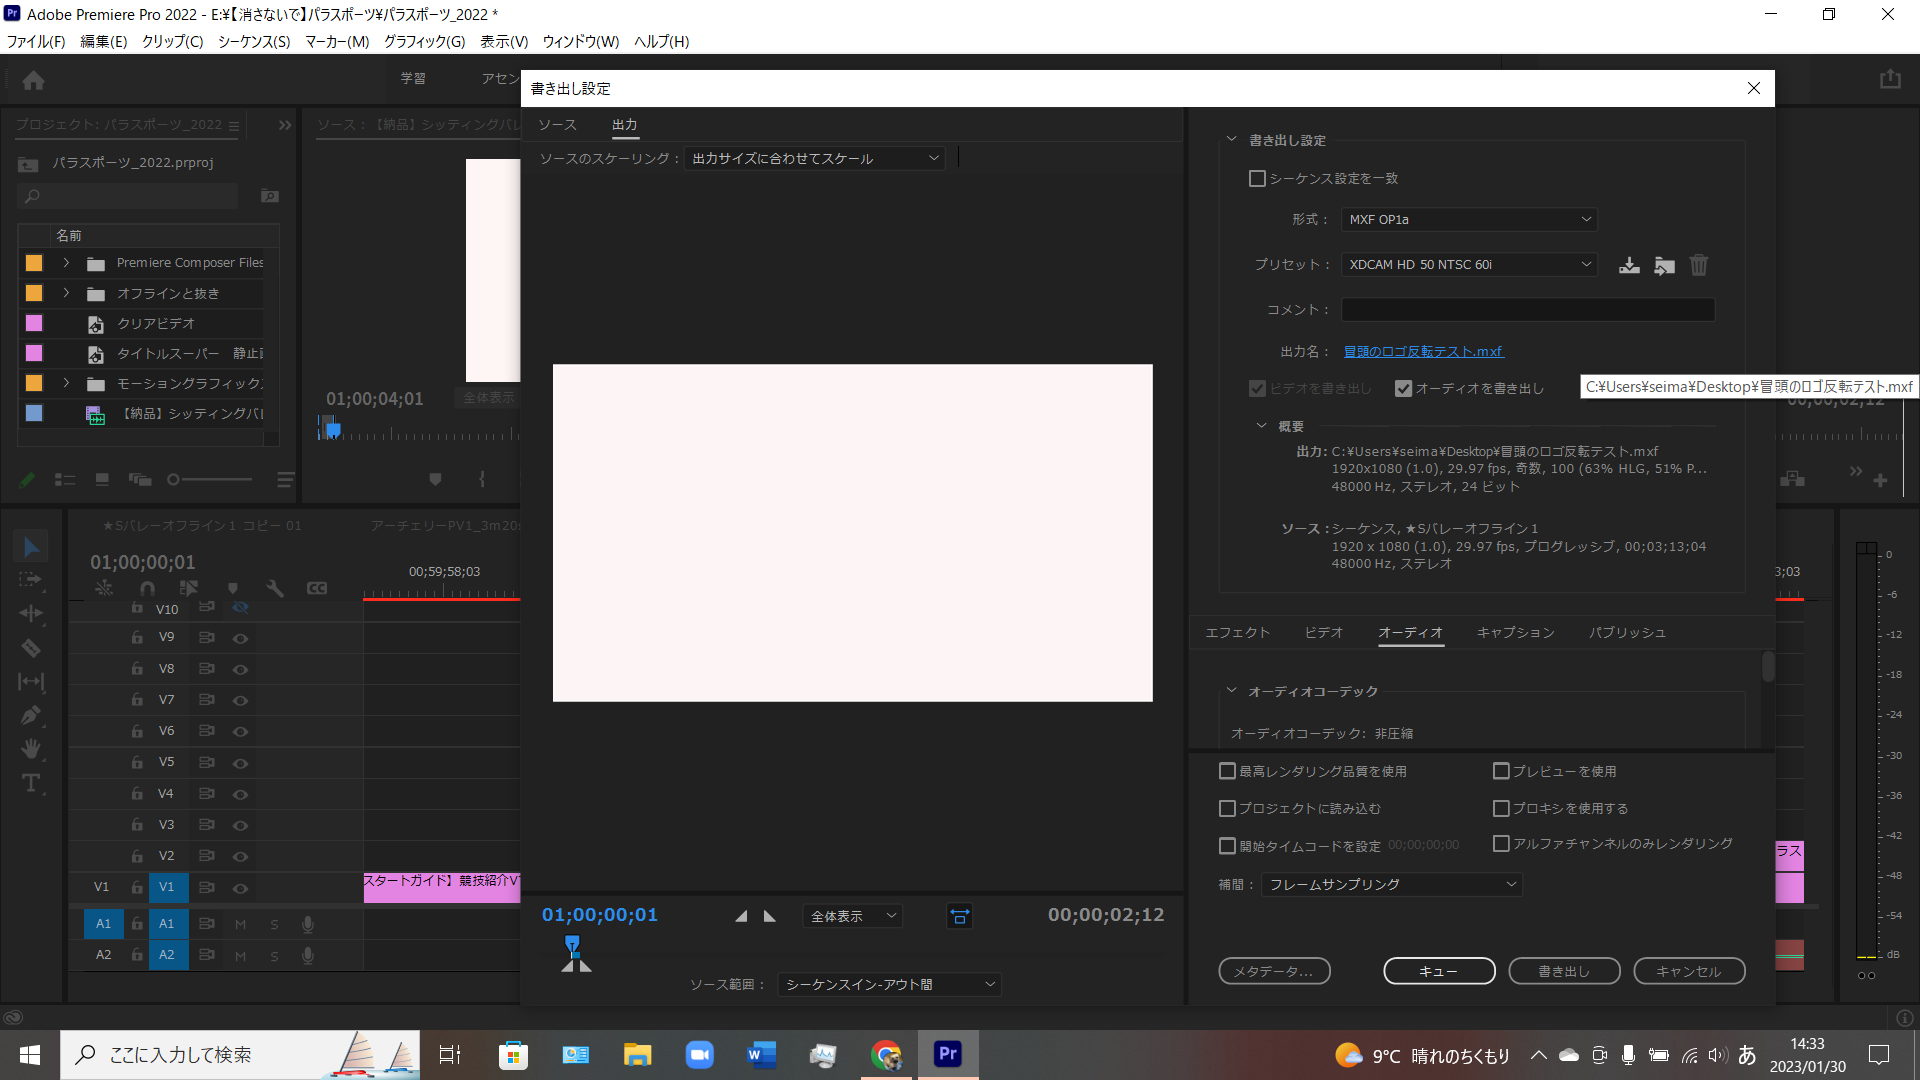Switch to the Video settings tab
This screenshot has height=1080, width=1920.
1323,633
